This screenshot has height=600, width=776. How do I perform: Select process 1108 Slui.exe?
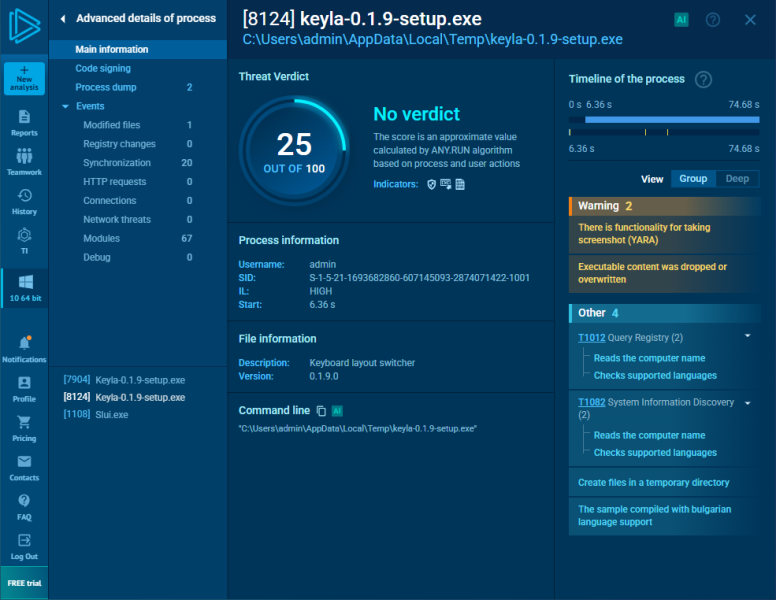point(95,414)
